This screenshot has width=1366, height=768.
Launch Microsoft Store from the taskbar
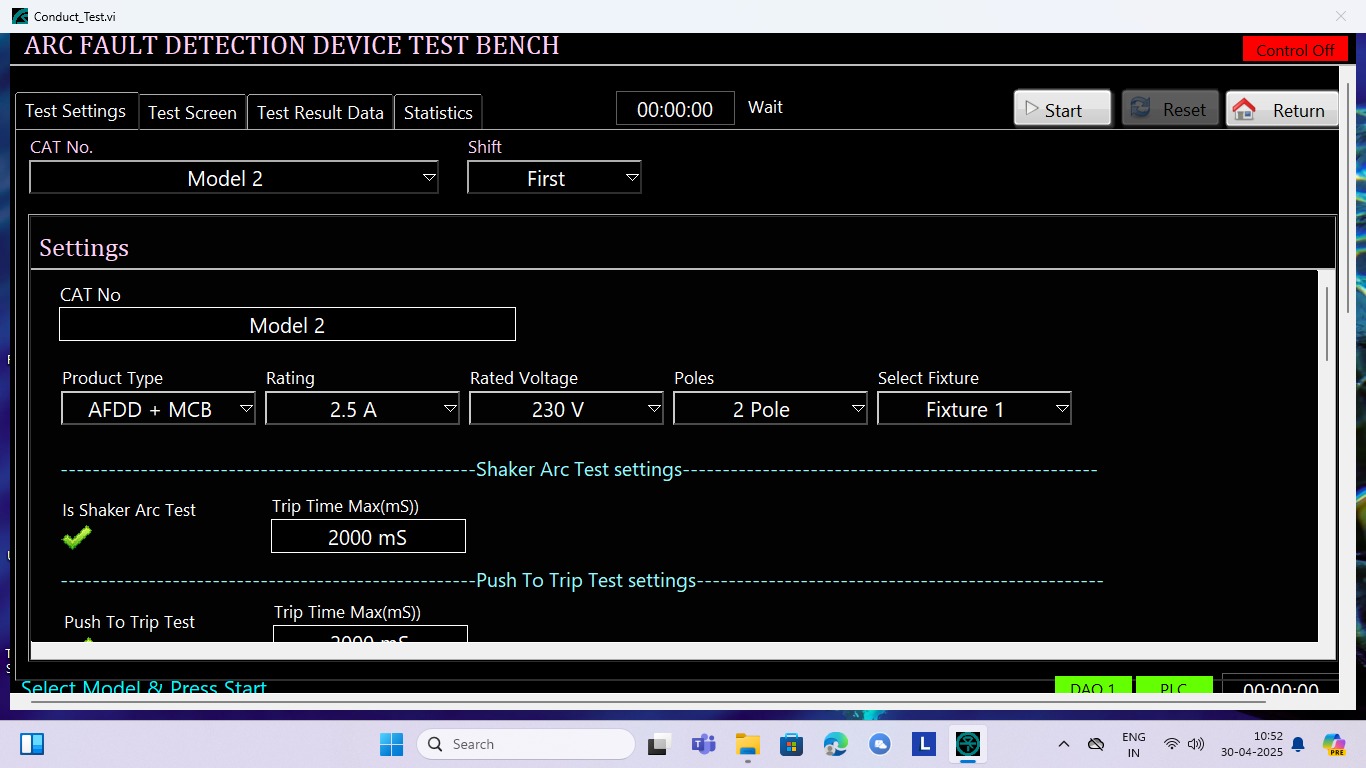click(791, 744)
